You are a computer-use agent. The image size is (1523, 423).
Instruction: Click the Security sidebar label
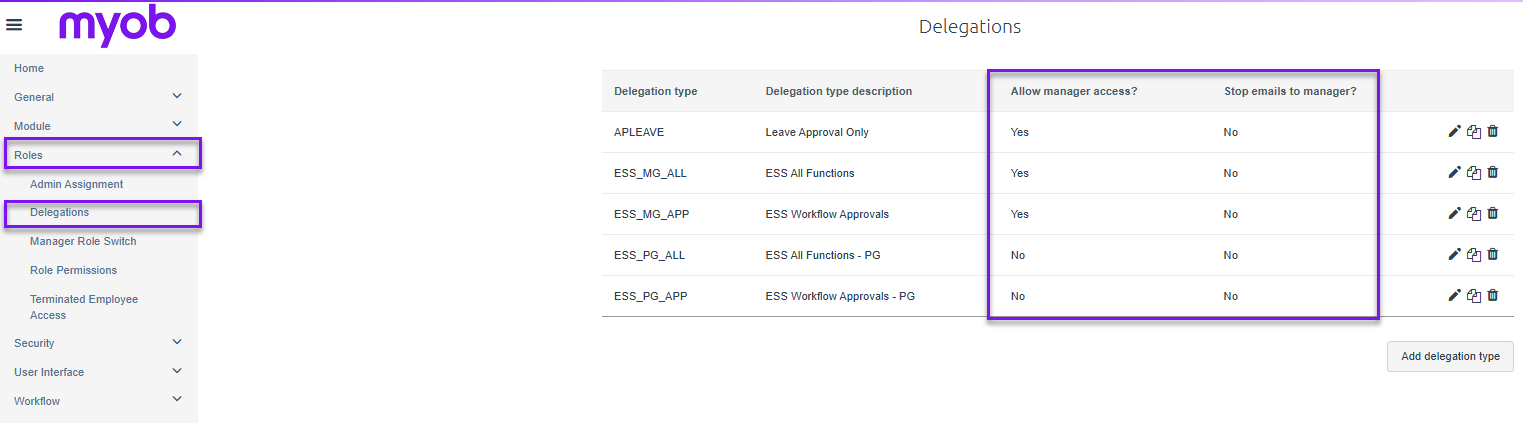pos(34,343)
